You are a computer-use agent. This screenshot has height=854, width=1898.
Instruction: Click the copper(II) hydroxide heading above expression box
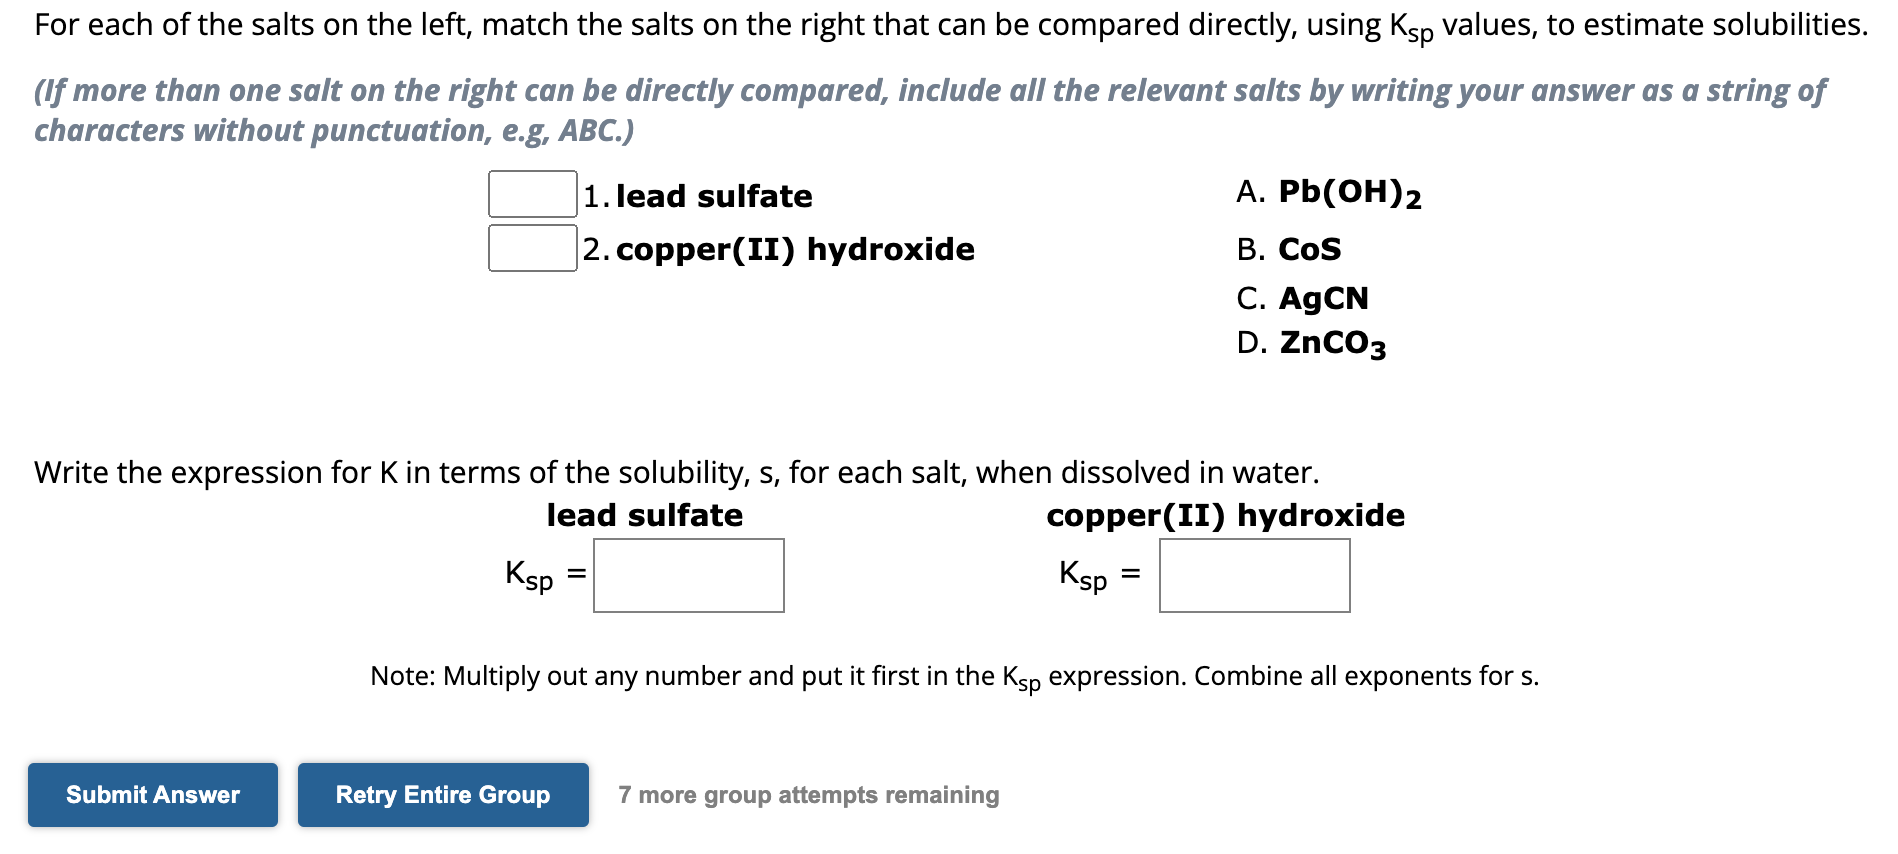point(1224,515)
